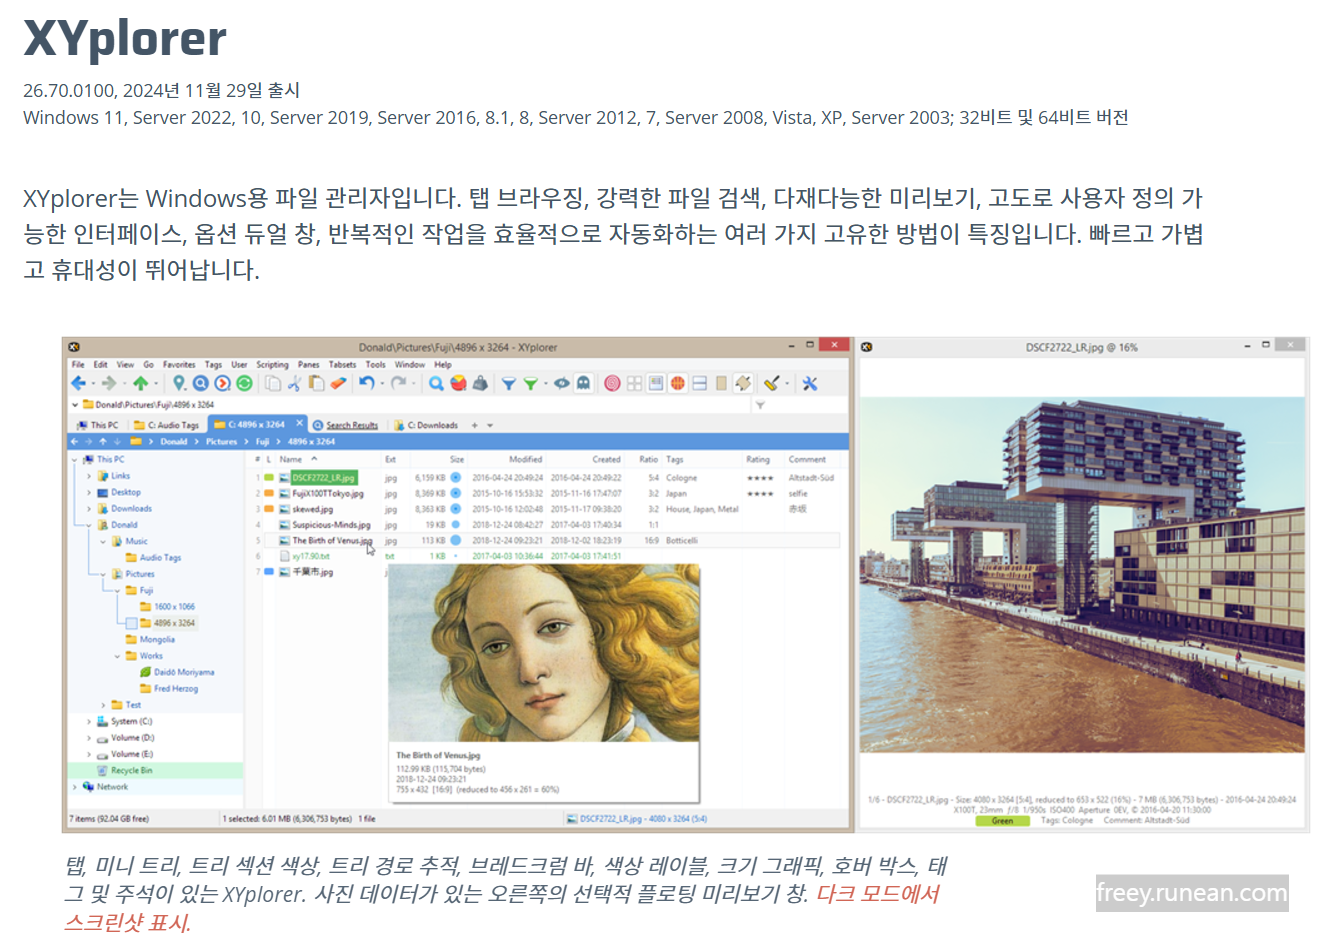Collapse the Pictures tree node
The height and width of the screenshot is (952, 1329).
coord(103,574)
